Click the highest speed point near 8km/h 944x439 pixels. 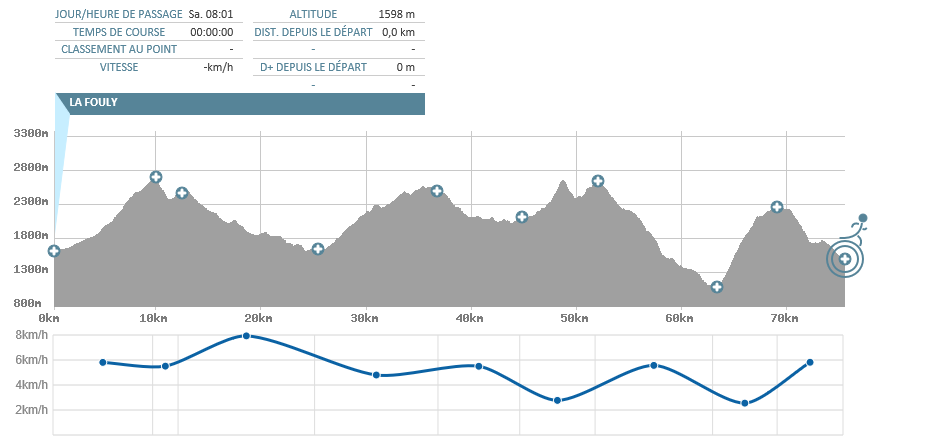247,336
